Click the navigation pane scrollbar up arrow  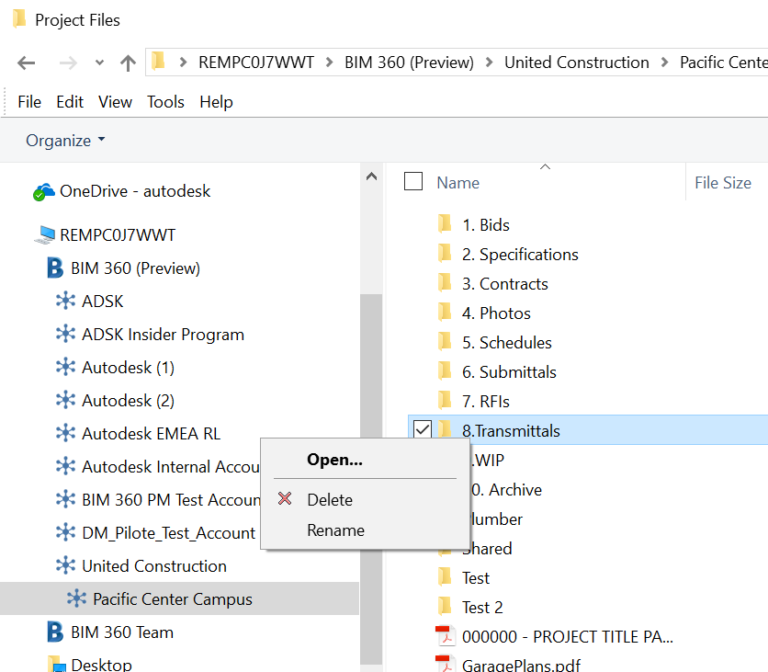tap(371, 177)
